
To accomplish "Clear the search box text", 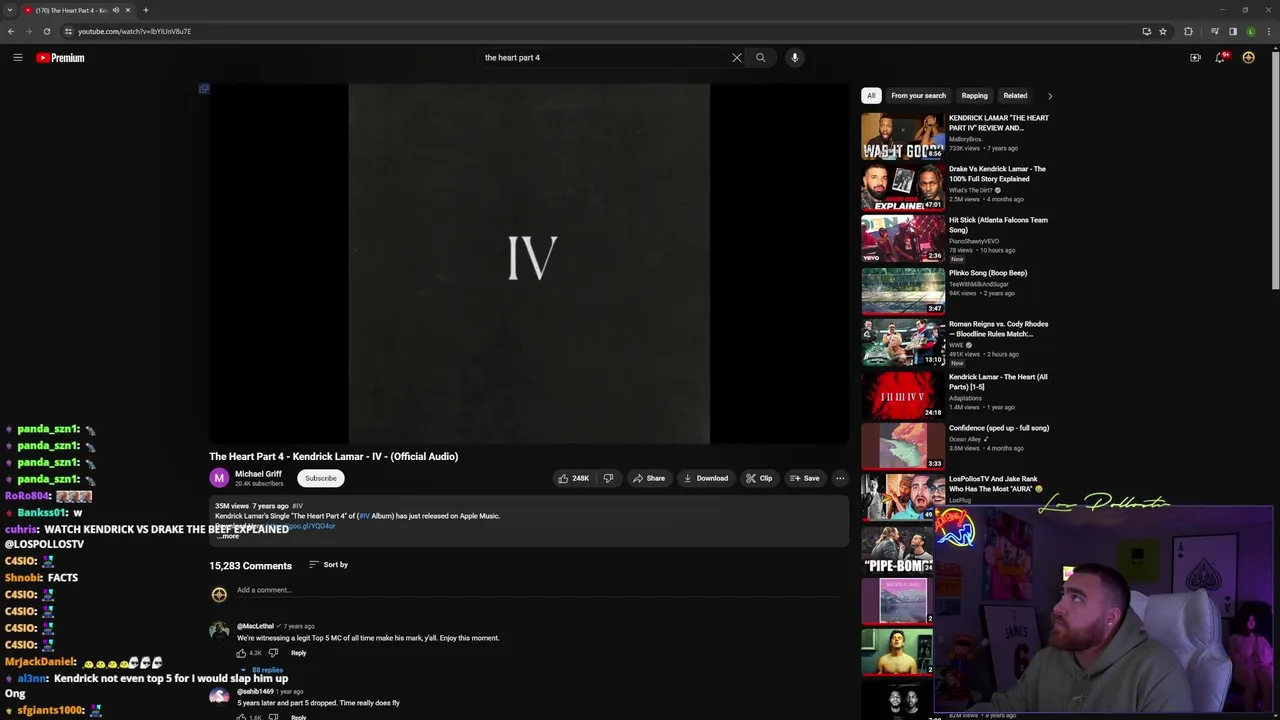I will (737, 58).
